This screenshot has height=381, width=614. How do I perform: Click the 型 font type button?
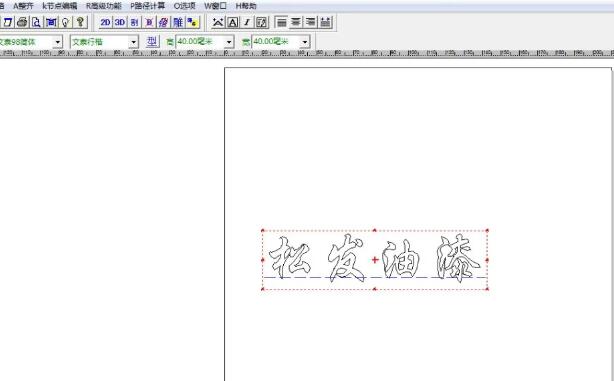[152, 42]
